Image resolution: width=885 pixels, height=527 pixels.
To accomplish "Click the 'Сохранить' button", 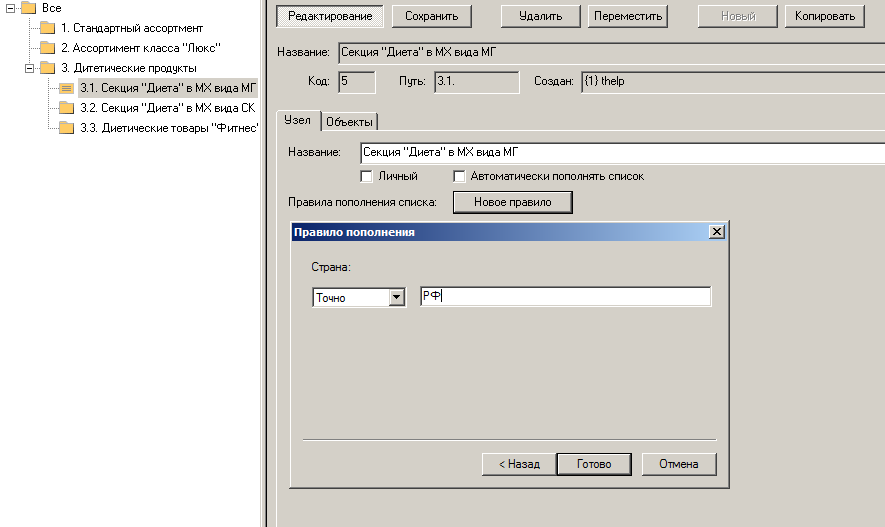I will (432, 16).
